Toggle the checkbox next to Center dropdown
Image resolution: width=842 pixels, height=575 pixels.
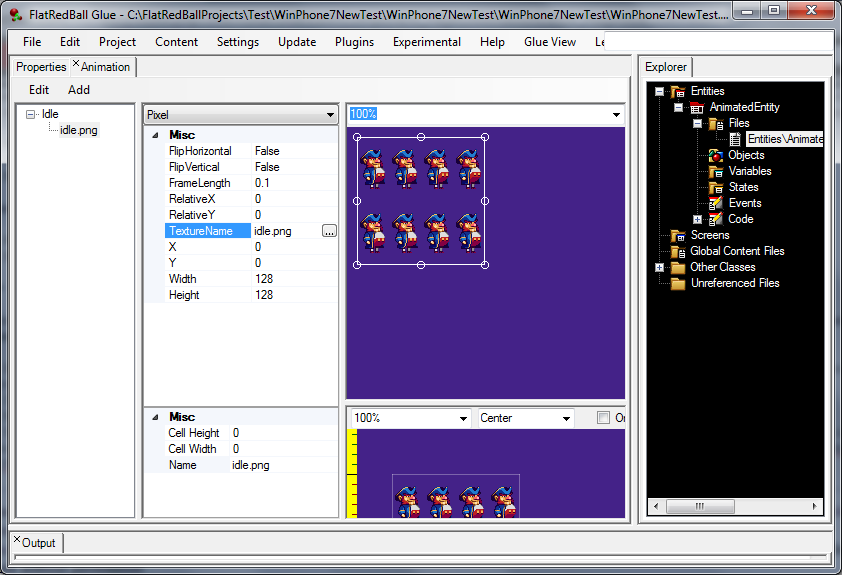click(603, 418)
